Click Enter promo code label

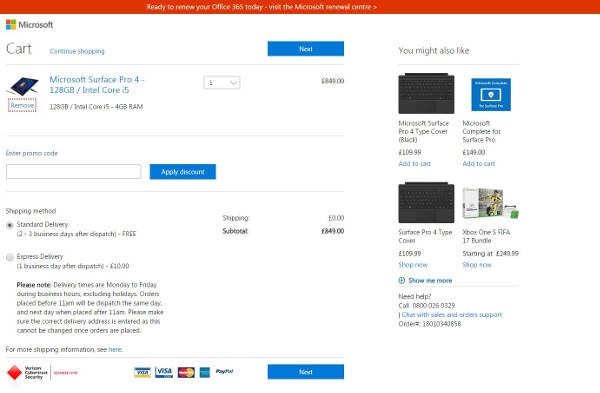pyautogui.click(x=32, y=153)
